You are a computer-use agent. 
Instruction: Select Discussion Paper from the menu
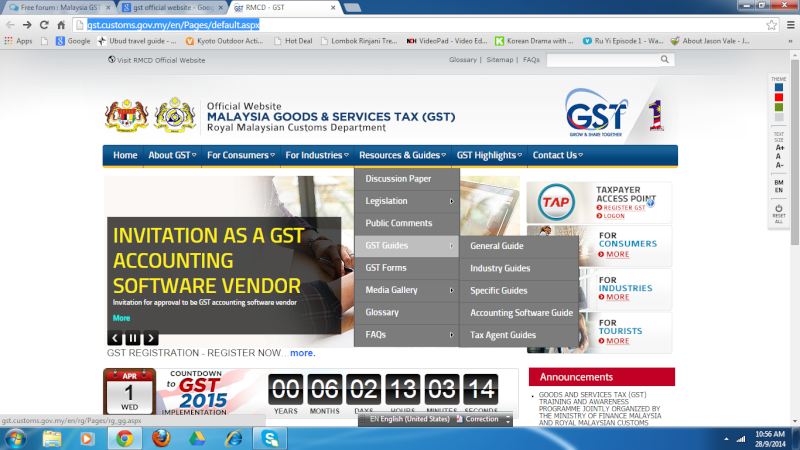407,179
